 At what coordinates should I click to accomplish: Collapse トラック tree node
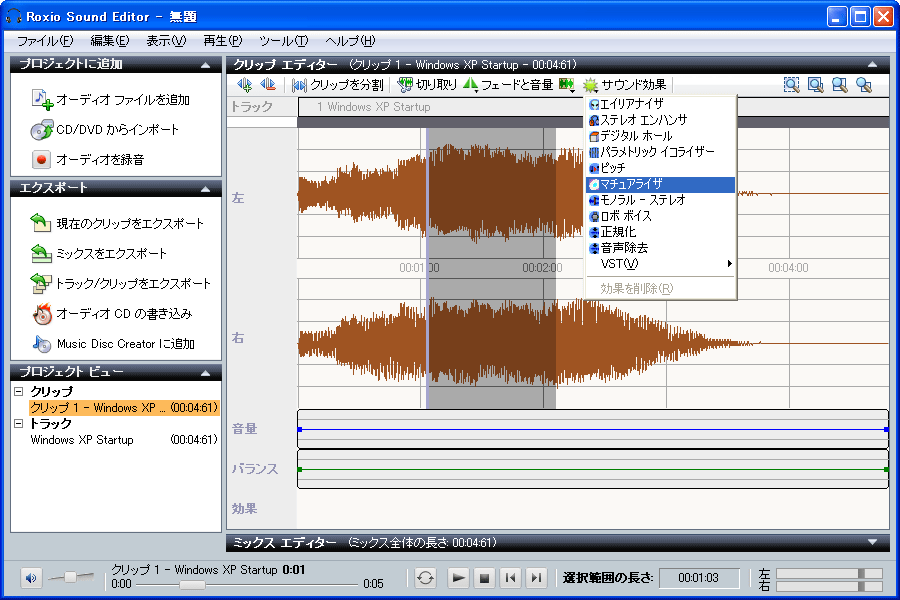point(18,424)
